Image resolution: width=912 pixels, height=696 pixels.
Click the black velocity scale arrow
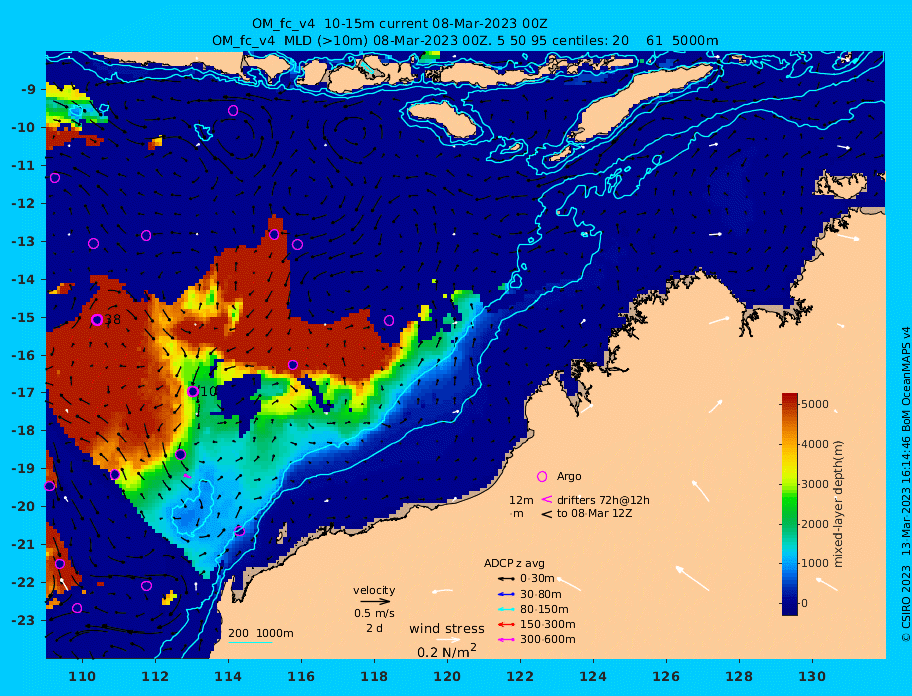(375, 602)
